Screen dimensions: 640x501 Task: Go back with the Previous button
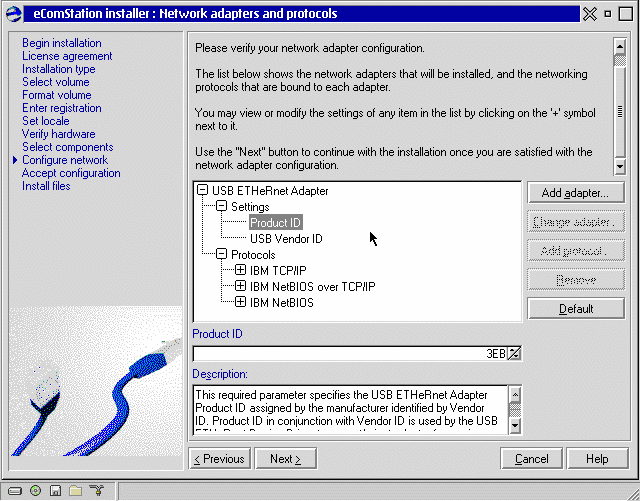point(220,459)
